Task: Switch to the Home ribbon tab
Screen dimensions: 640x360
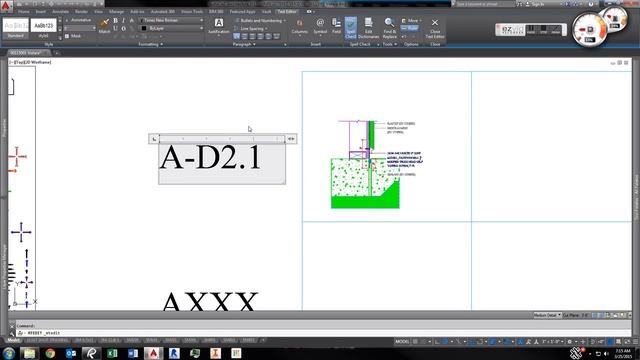Action: (24, 12)
